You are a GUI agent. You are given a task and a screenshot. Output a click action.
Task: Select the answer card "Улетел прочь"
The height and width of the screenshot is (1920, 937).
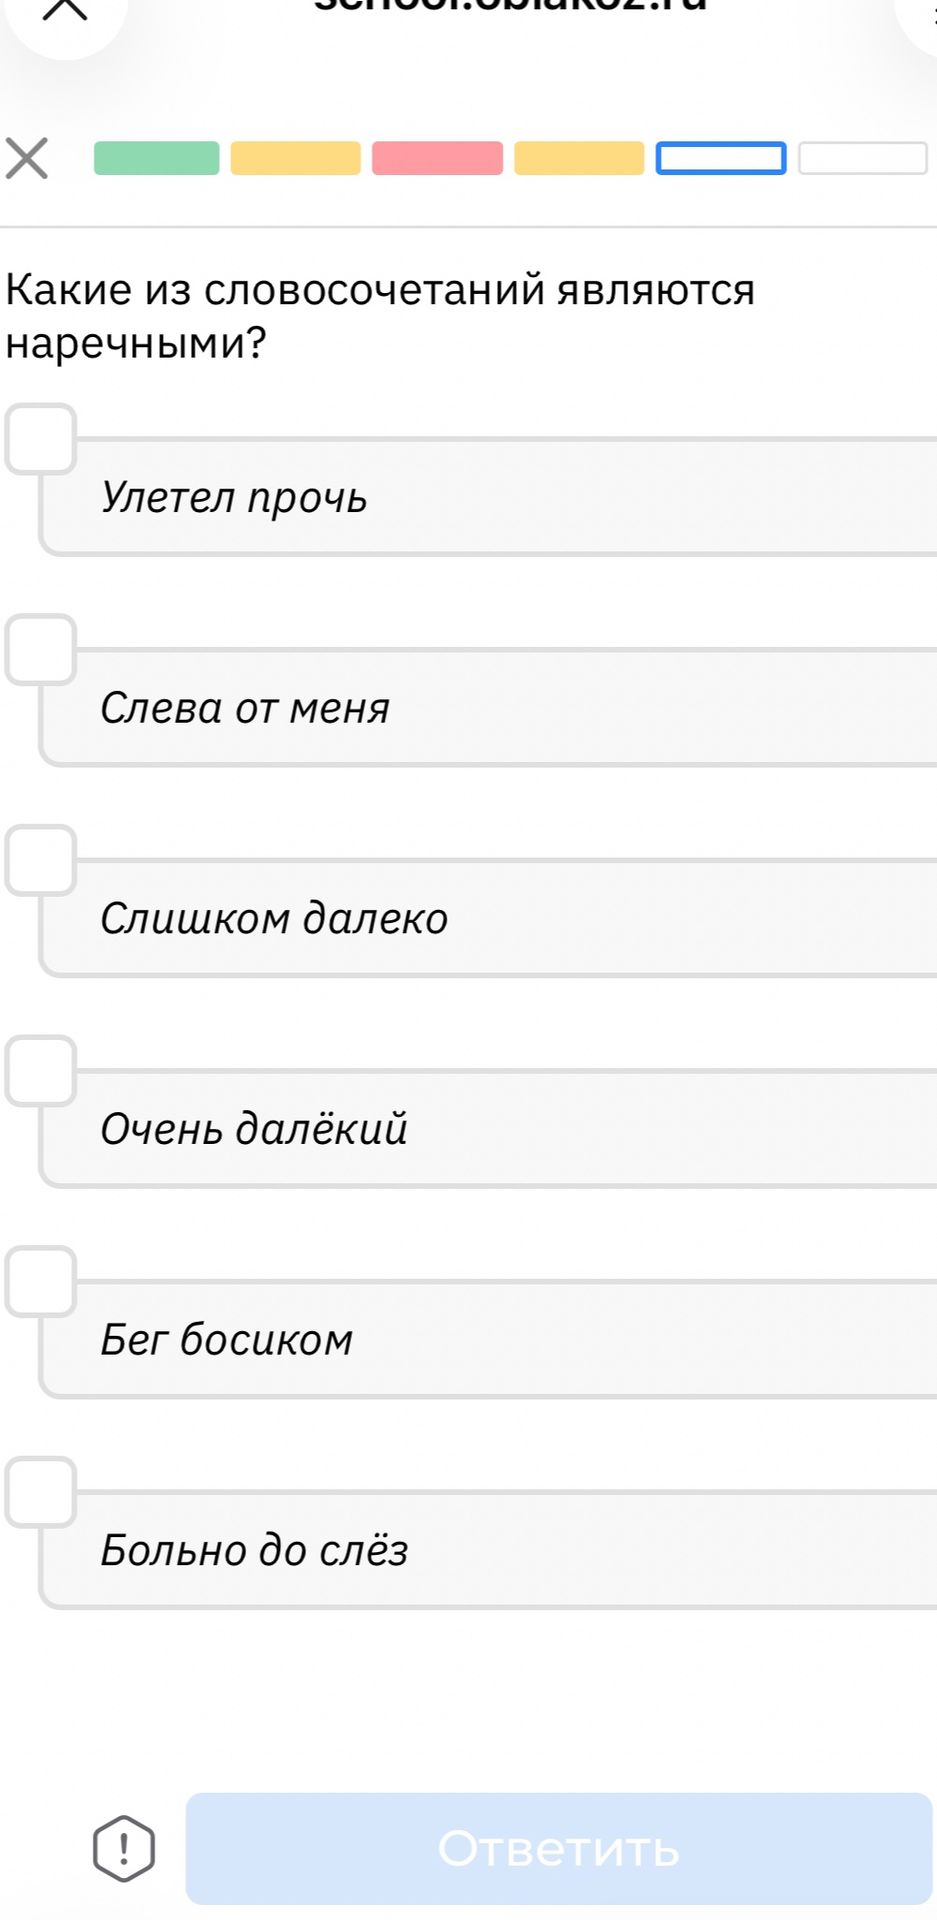pos(488,496)
